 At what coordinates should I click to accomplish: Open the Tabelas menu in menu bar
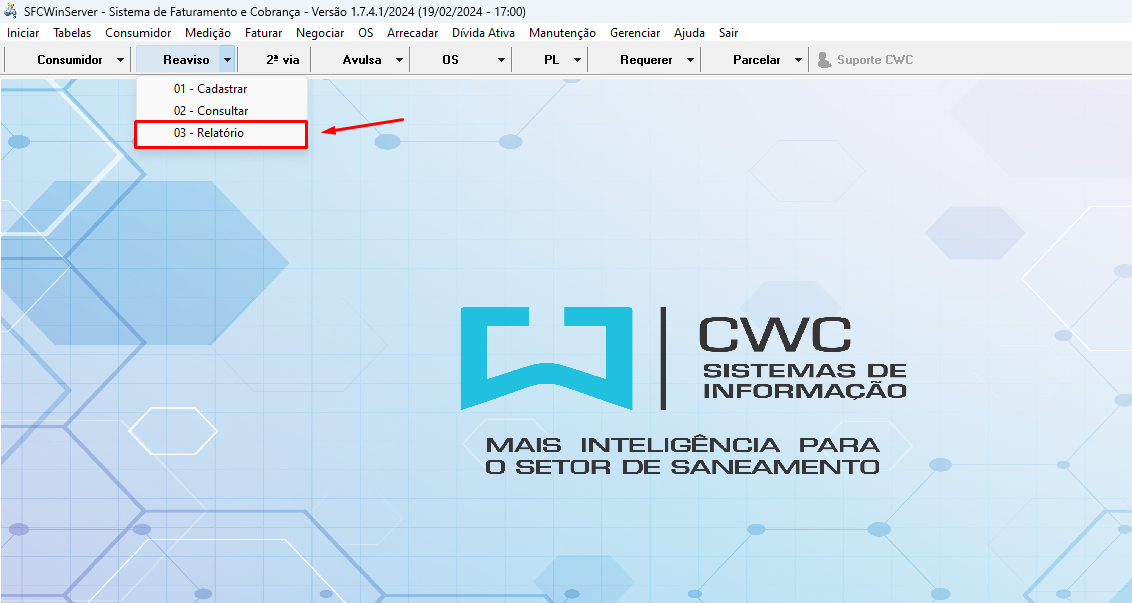72,33
